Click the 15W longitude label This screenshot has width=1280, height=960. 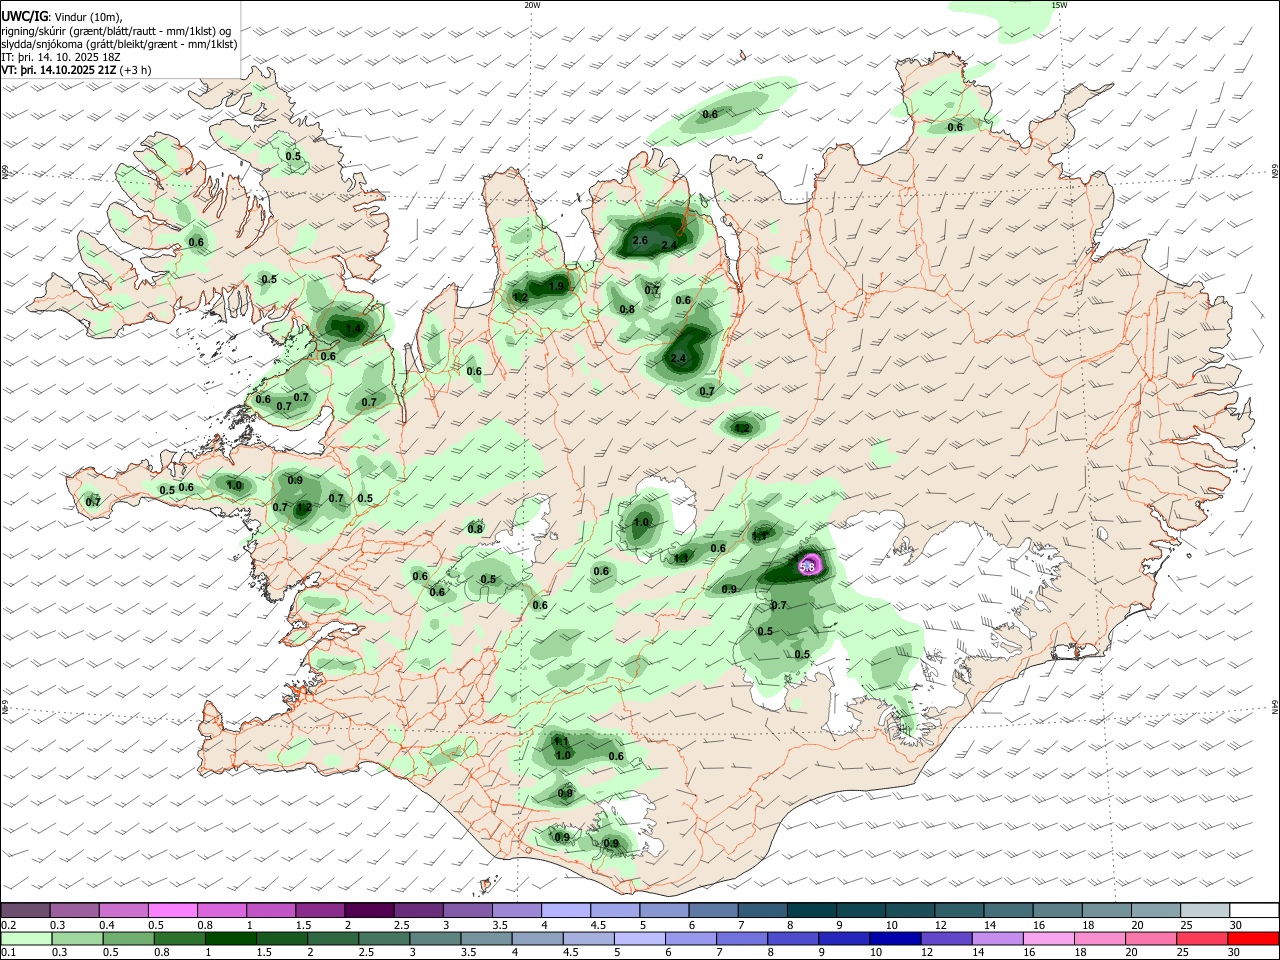coord(1059,5)
